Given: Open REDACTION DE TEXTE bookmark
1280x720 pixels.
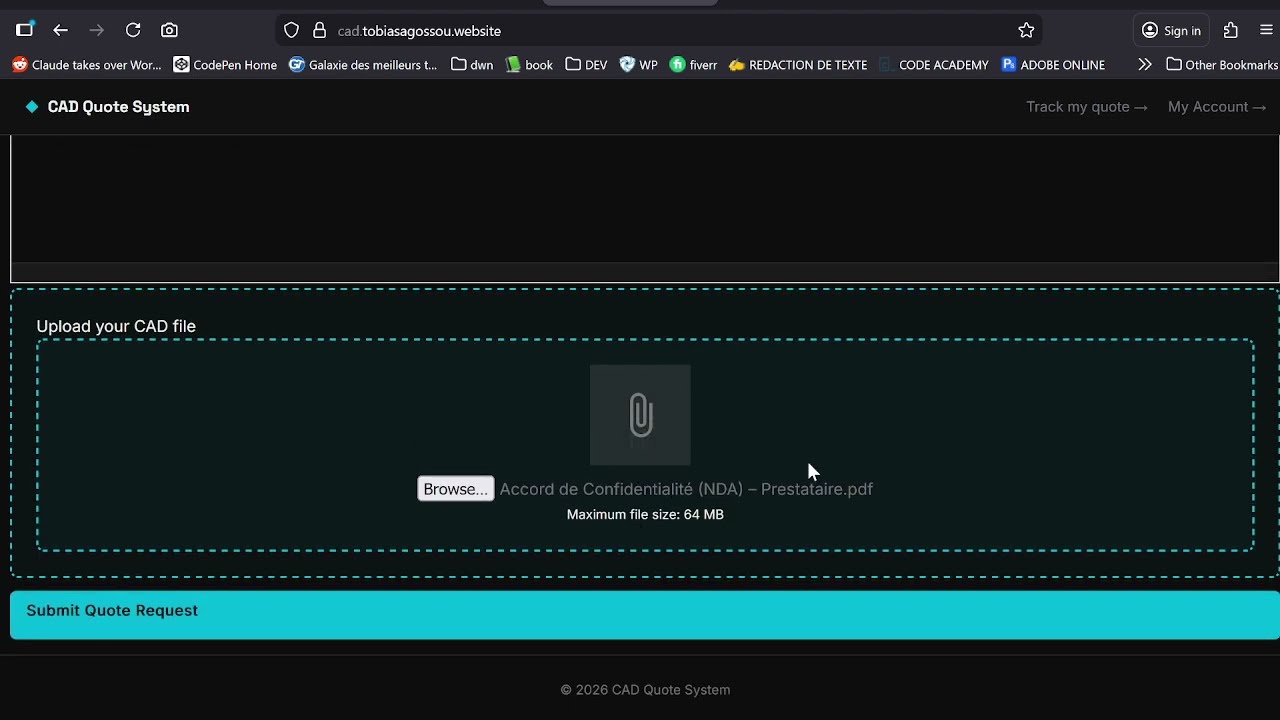Looking at the screenshot, I should pyautogui.click(x=798, y=65).
